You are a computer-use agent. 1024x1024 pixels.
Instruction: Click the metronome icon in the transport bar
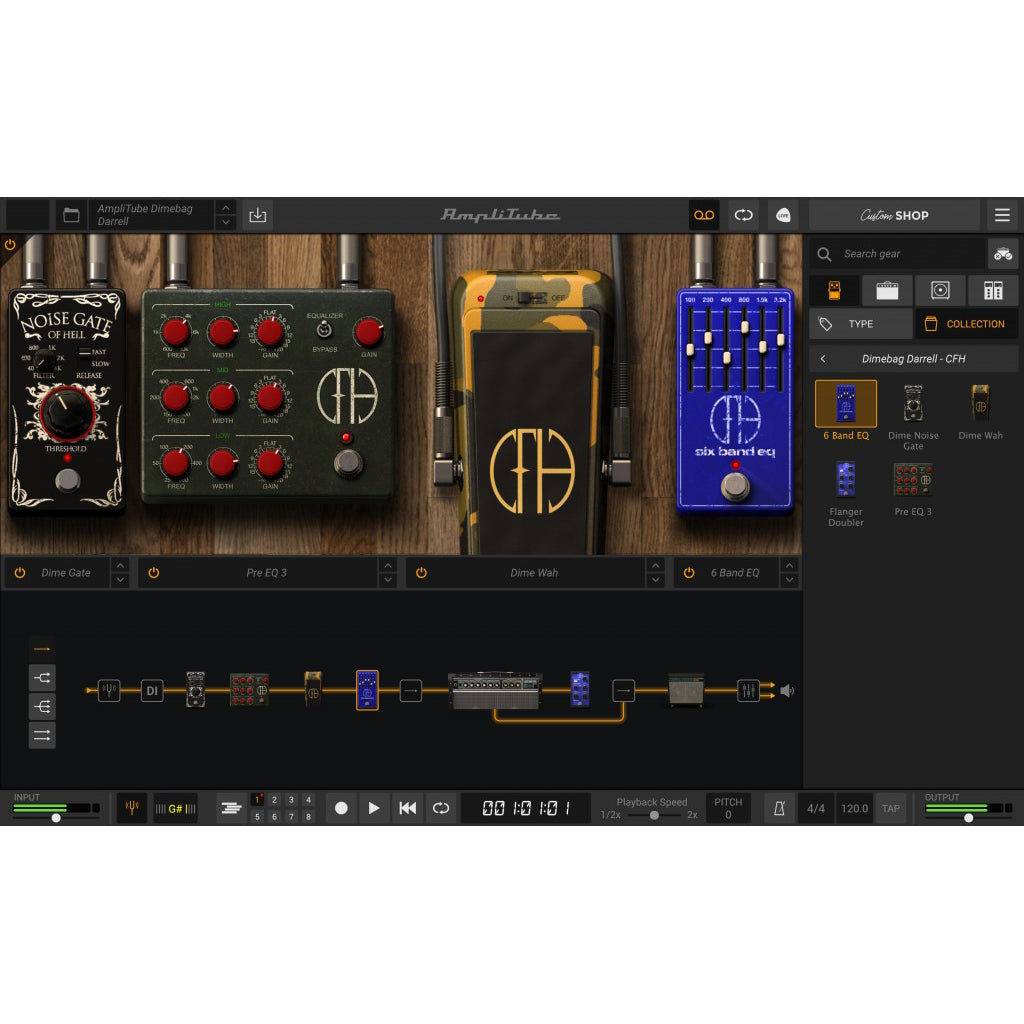click(x=779, y=808)
